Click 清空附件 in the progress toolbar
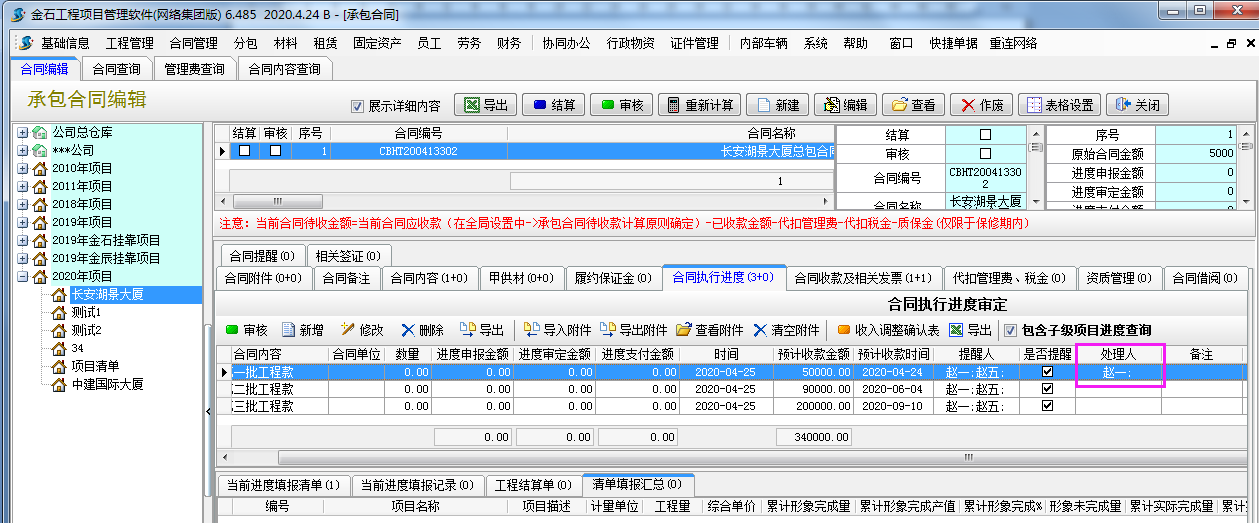The width and height of the screenshot is (1259, 523). (787, 330)
